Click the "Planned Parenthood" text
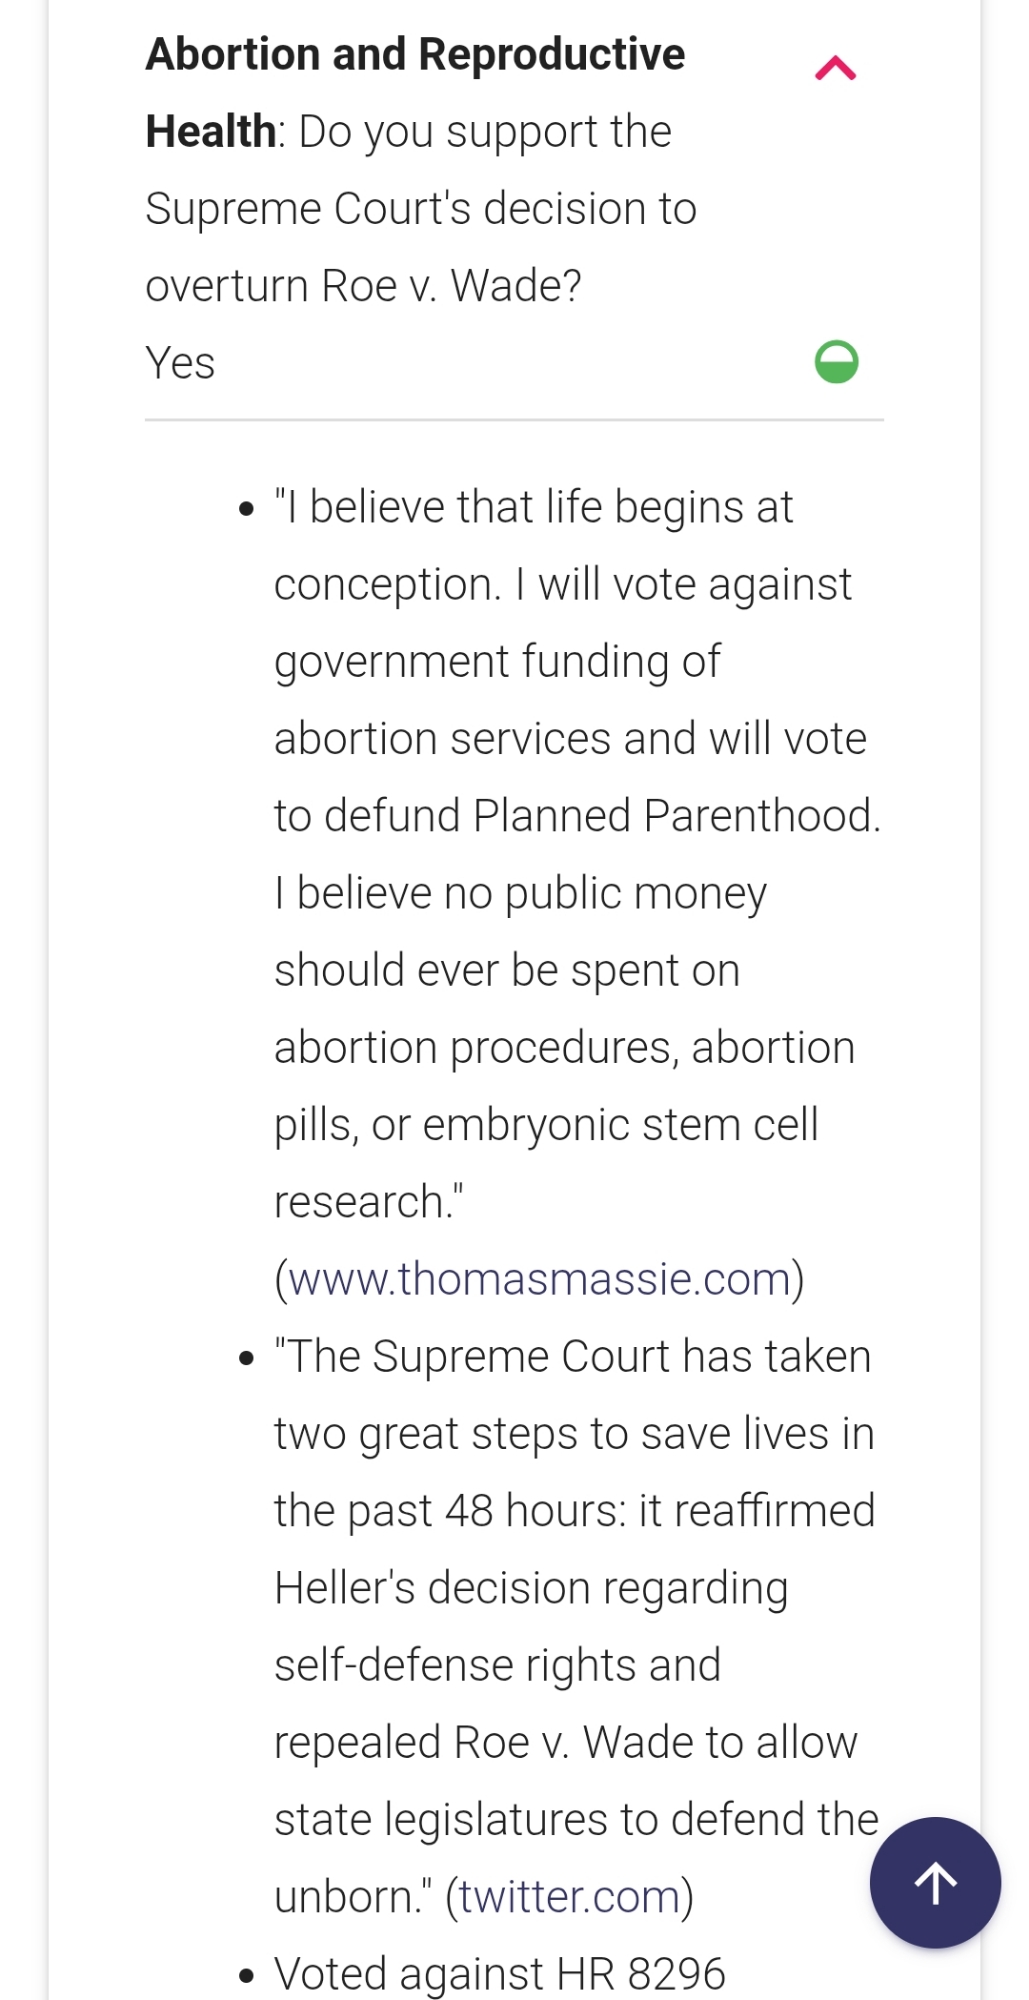Screen dimensions: 1029x2000 point(675,816)
